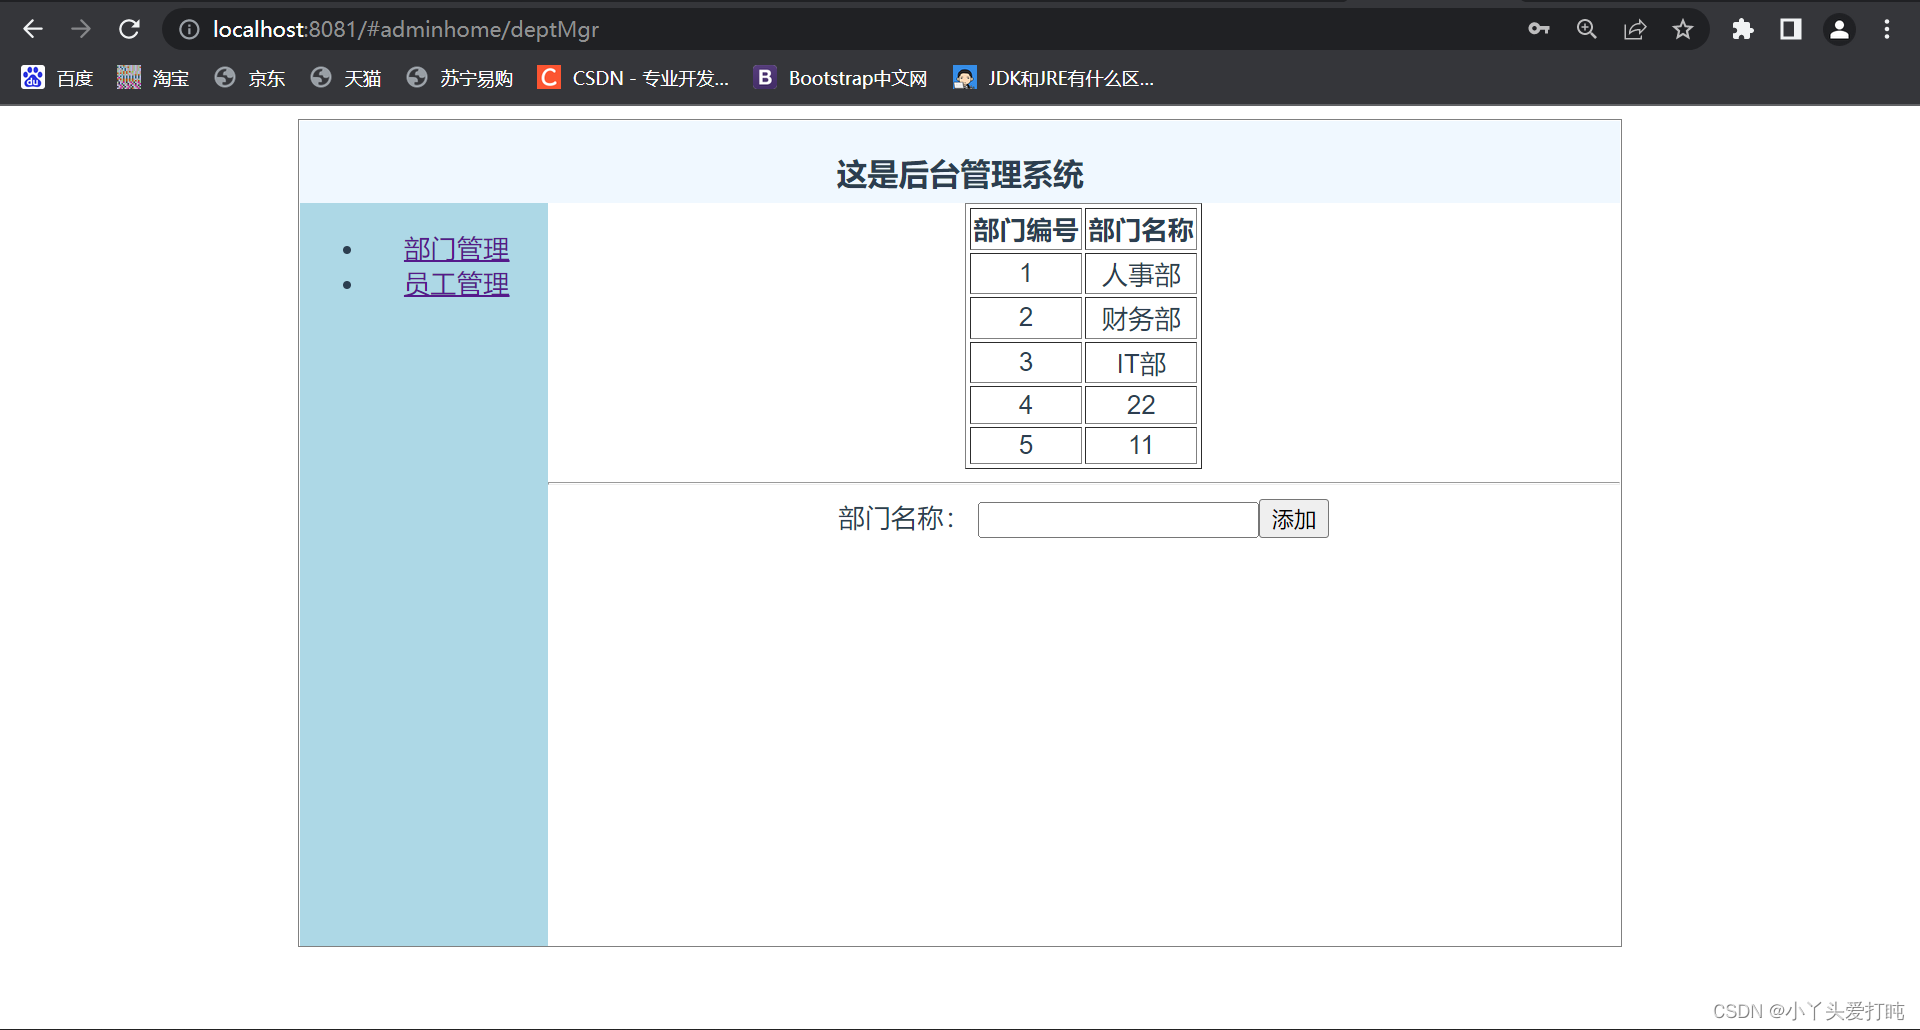Click the 部门名称 column header

click(x=1141, y=230)
